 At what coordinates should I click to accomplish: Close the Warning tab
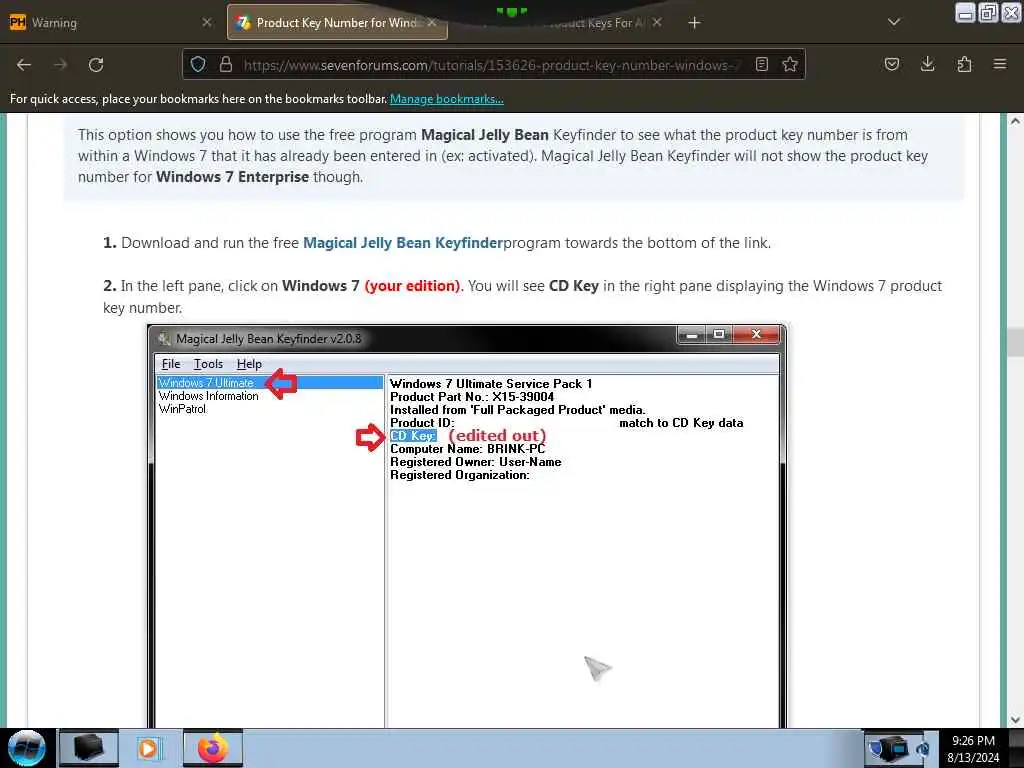coord(206,22)
